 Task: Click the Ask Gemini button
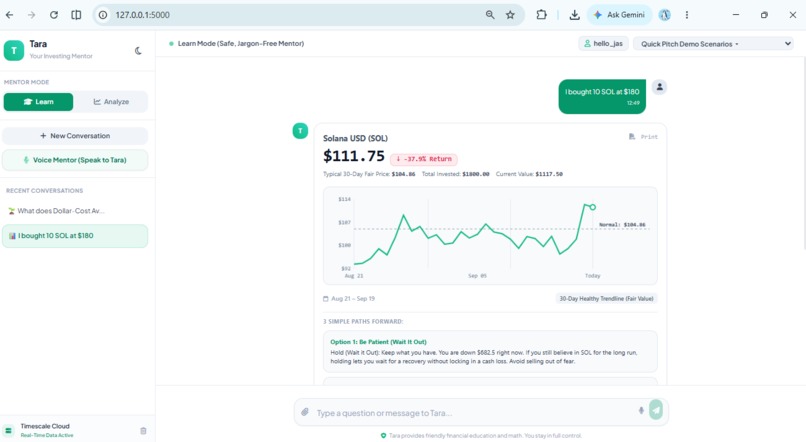pyautogui.click(x=619, y=15)
